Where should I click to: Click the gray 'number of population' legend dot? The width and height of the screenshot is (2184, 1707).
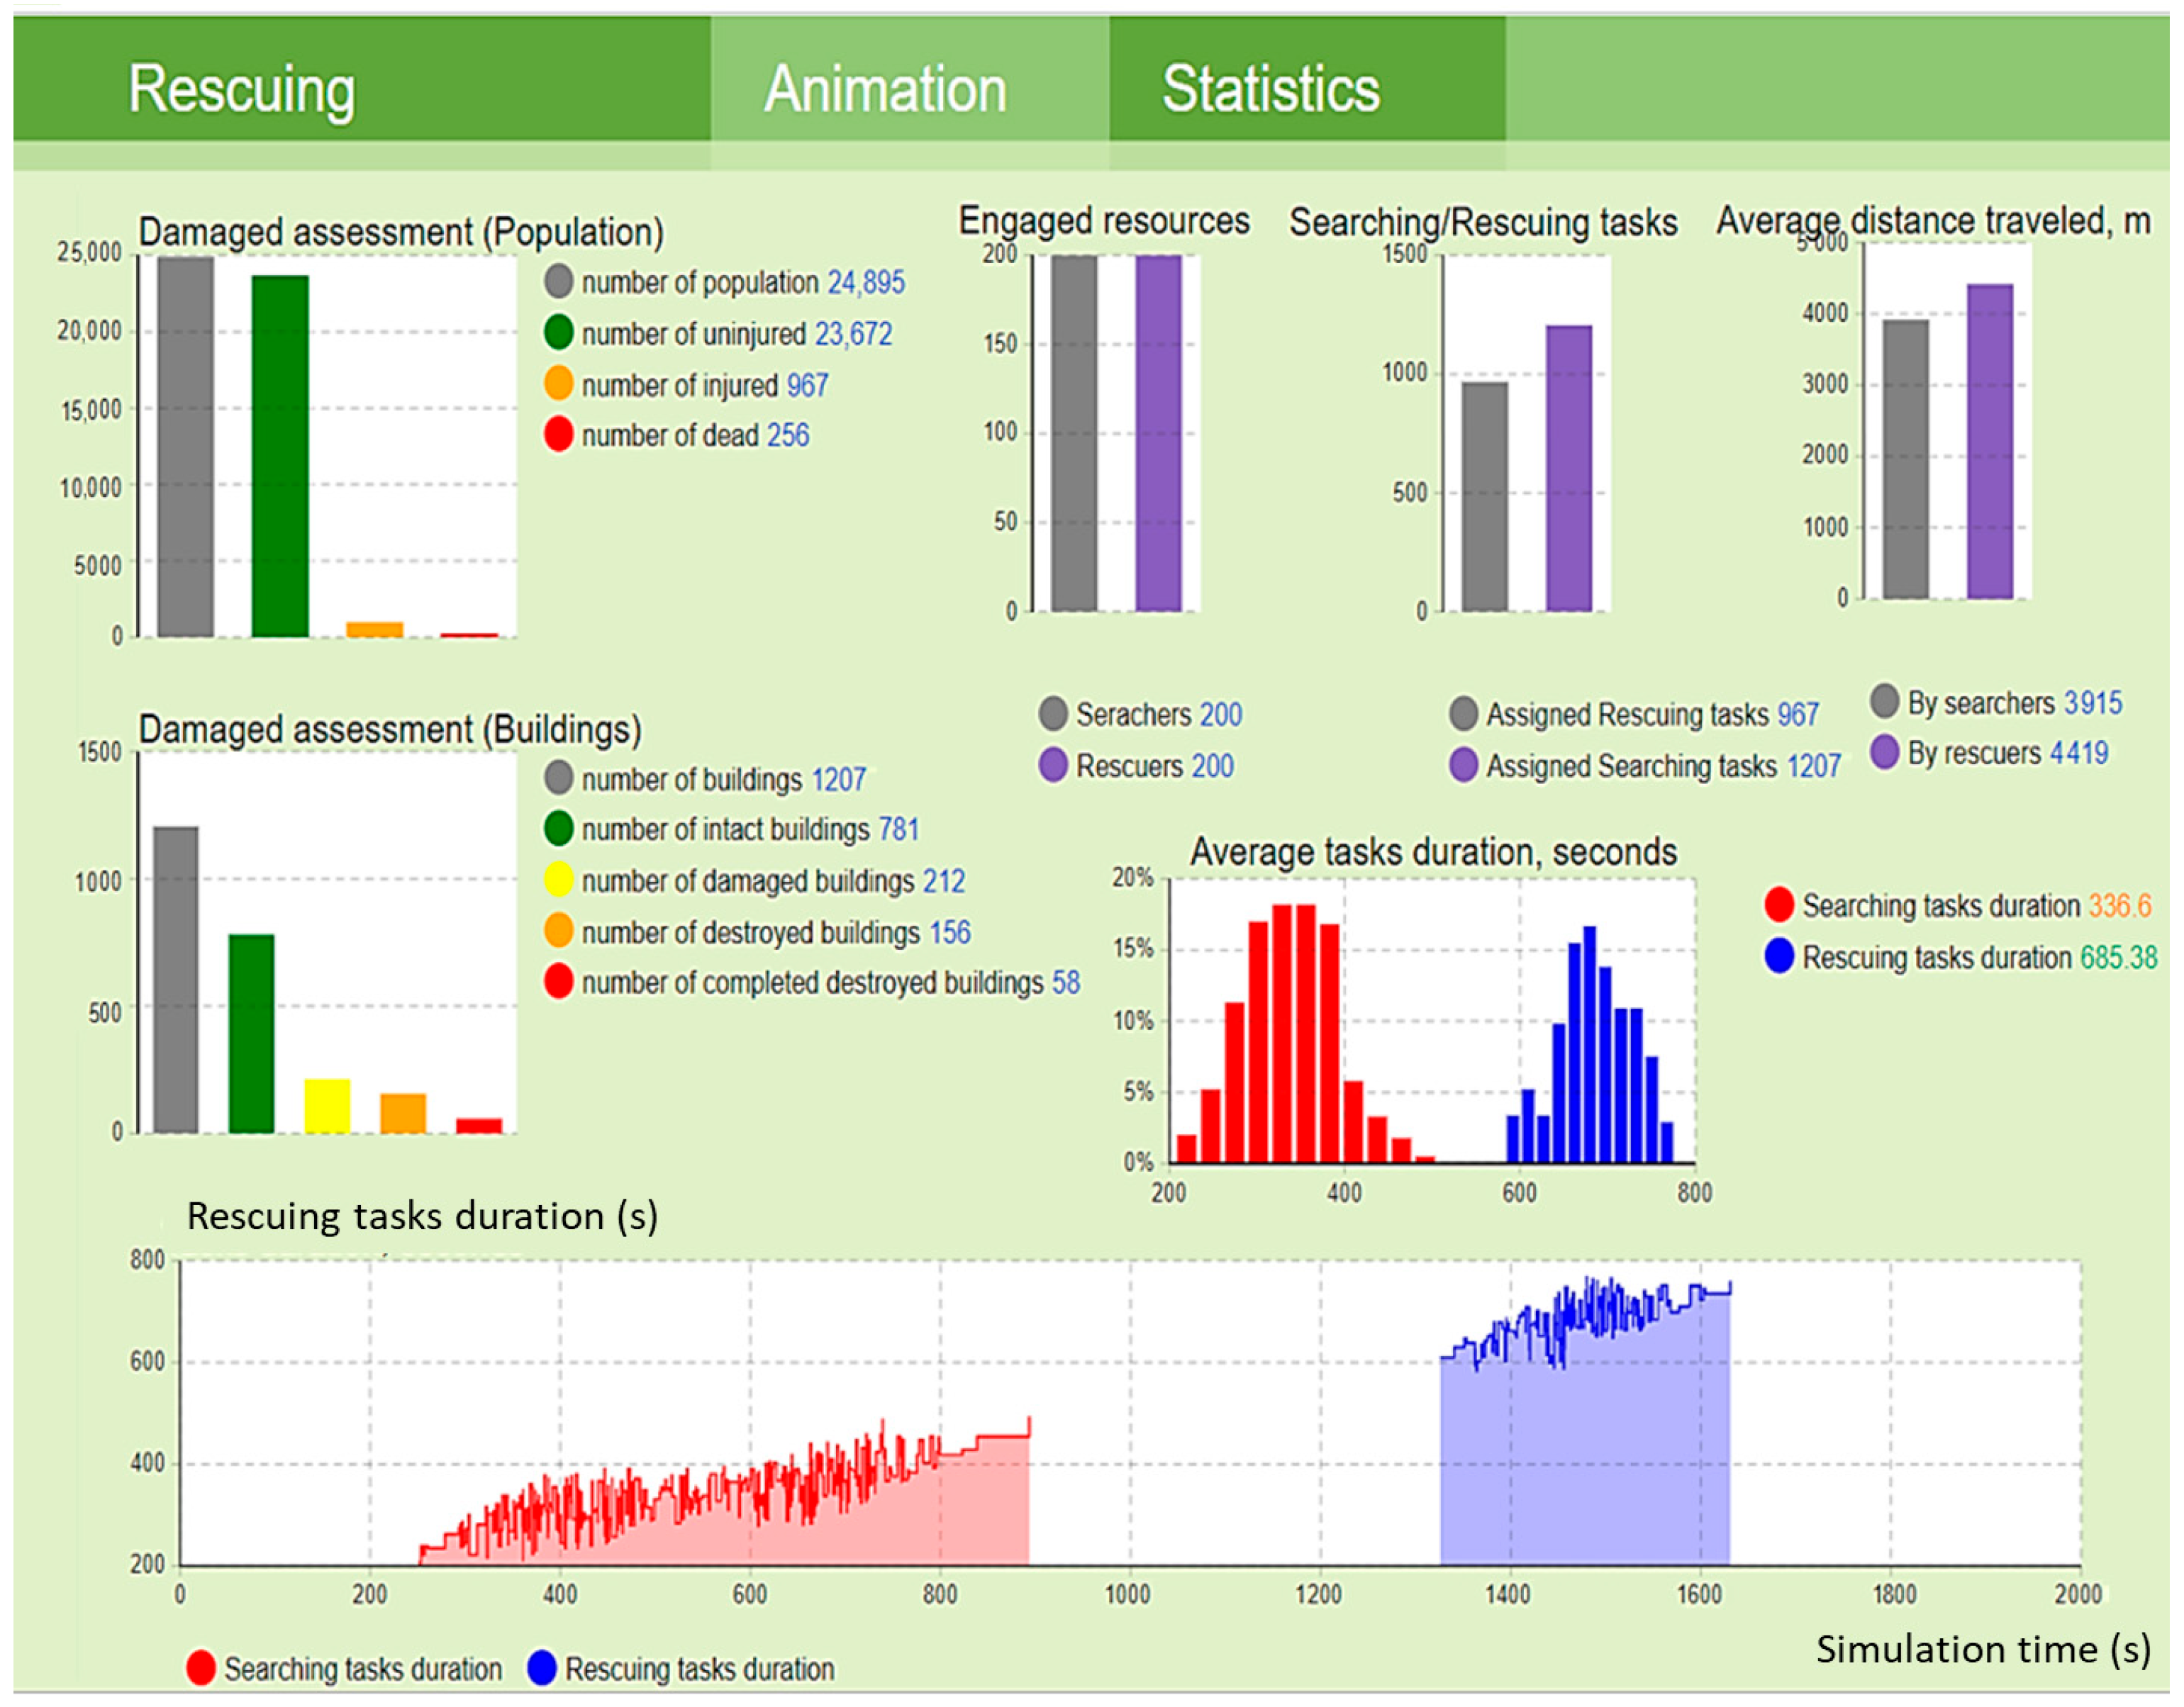(558, 281)
